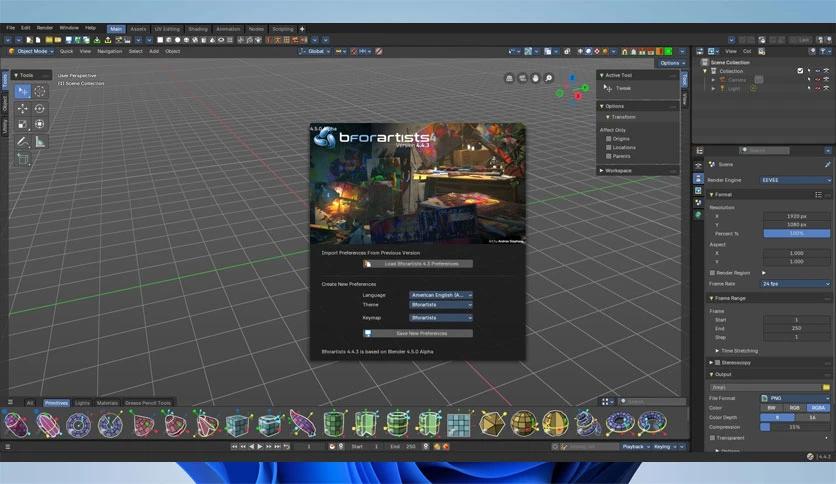Enable the Render Region checkbox
This screenshot has width=836, height=484.
coord(712,273)
